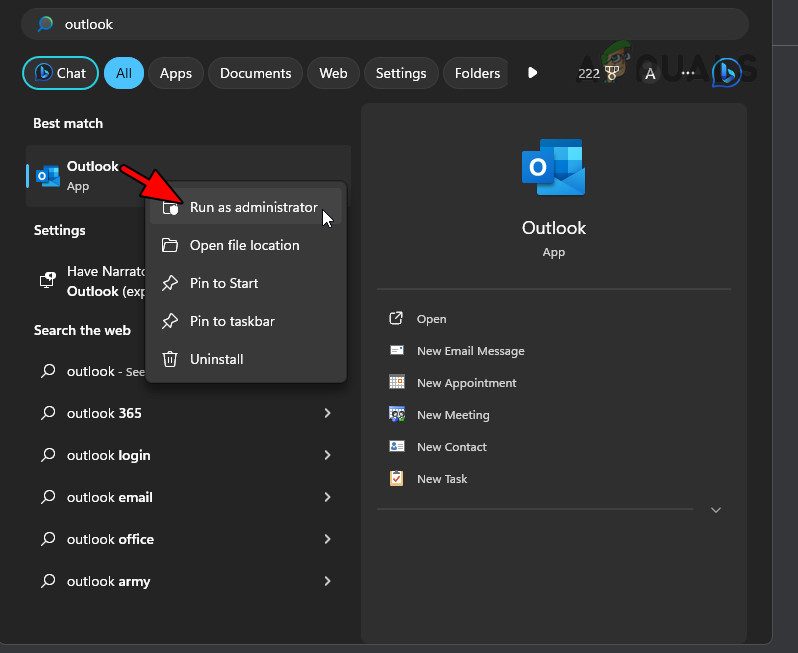Click the trash icon beside Uninstall
The image size is (798, 653).
pos(169,359)
